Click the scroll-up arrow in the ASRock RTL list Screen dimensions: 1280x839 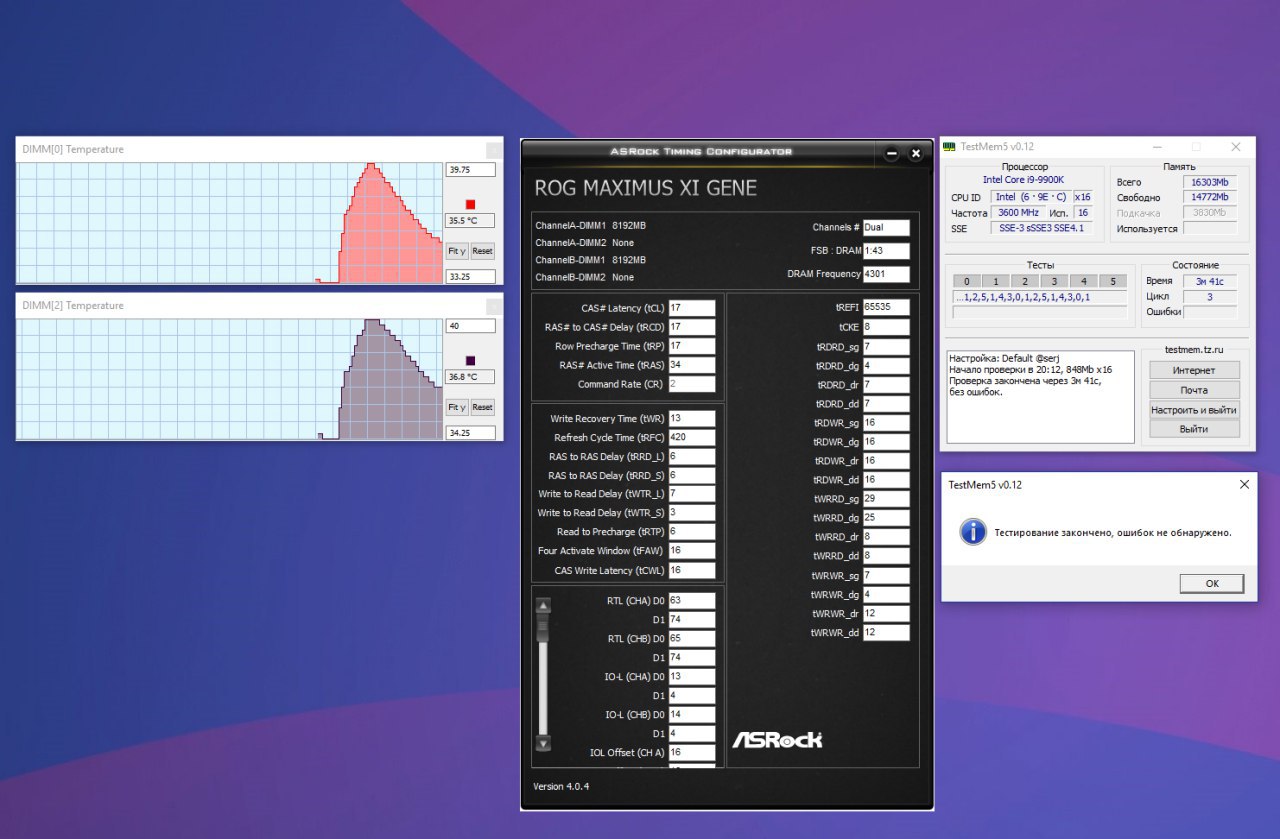point(543,605)
